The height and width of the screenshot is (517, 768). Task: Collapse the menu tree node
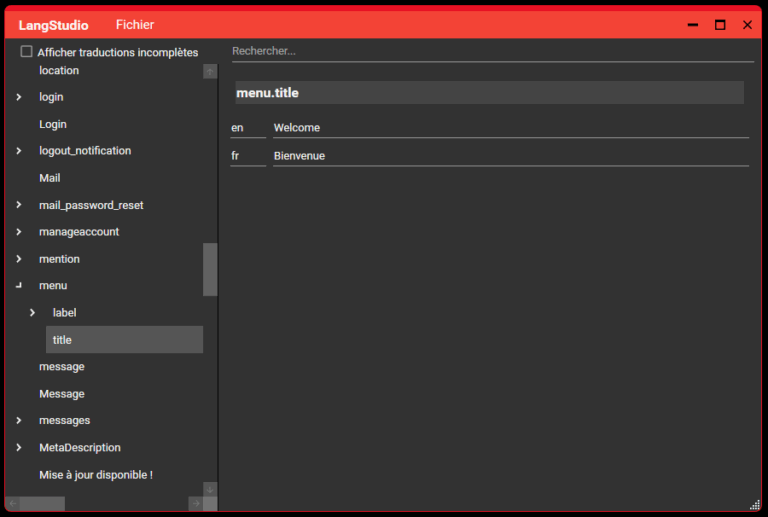click(x=19, y=286)
